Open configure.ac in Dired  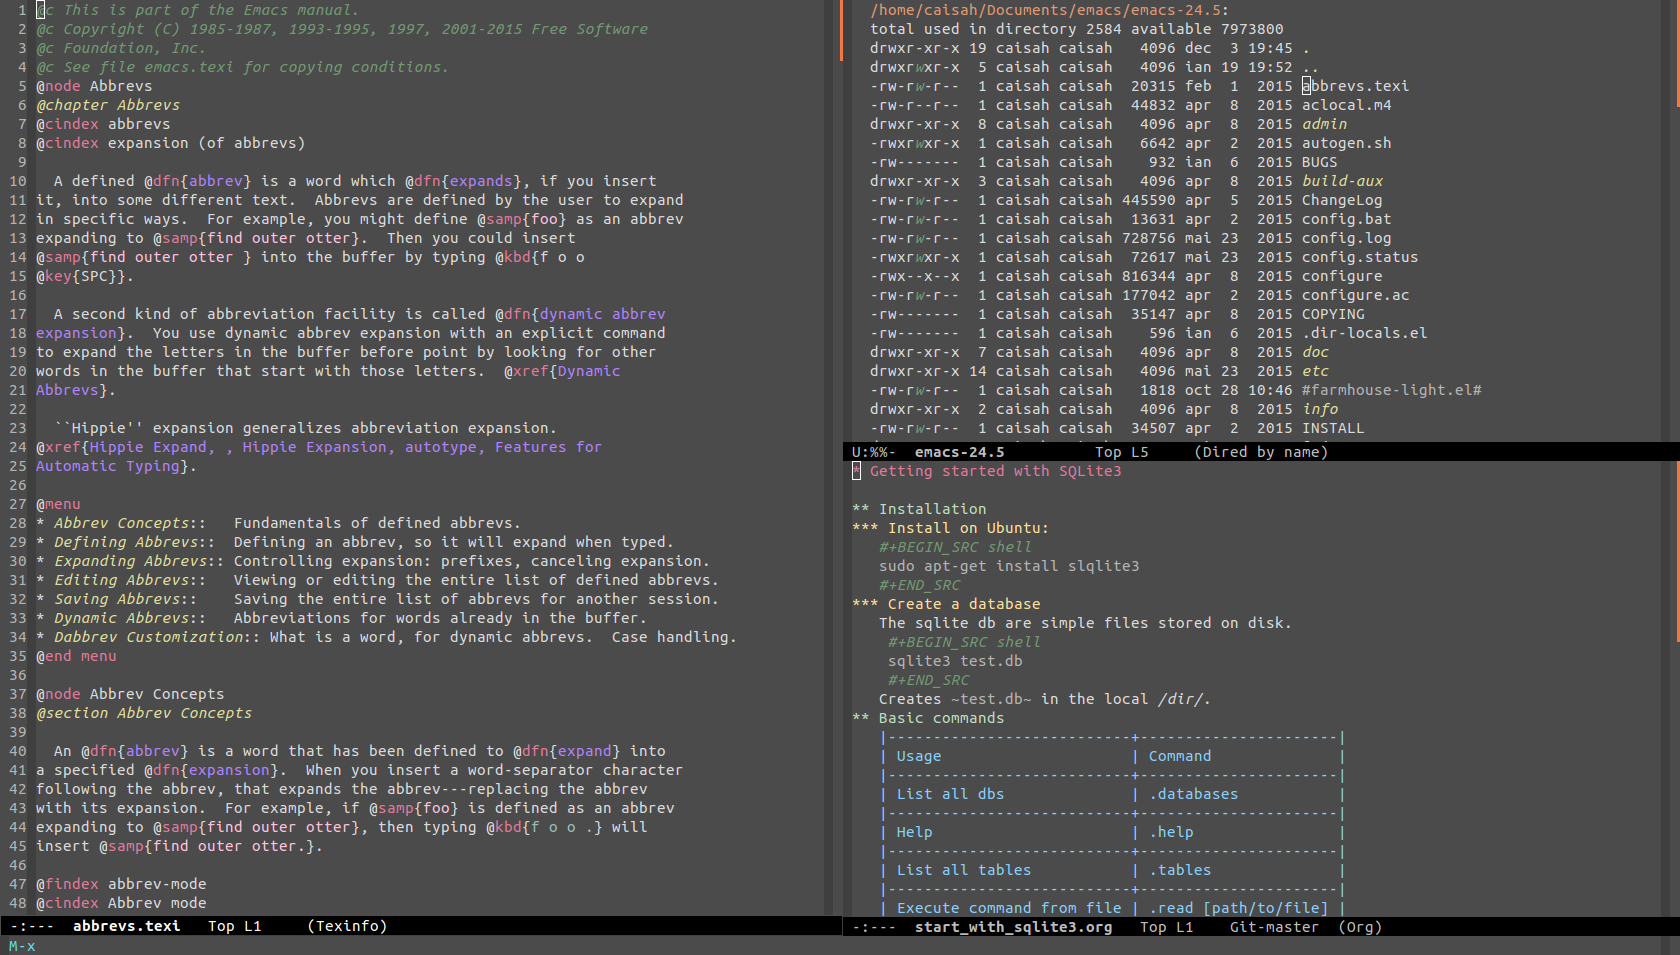(x=1355, y=295)
